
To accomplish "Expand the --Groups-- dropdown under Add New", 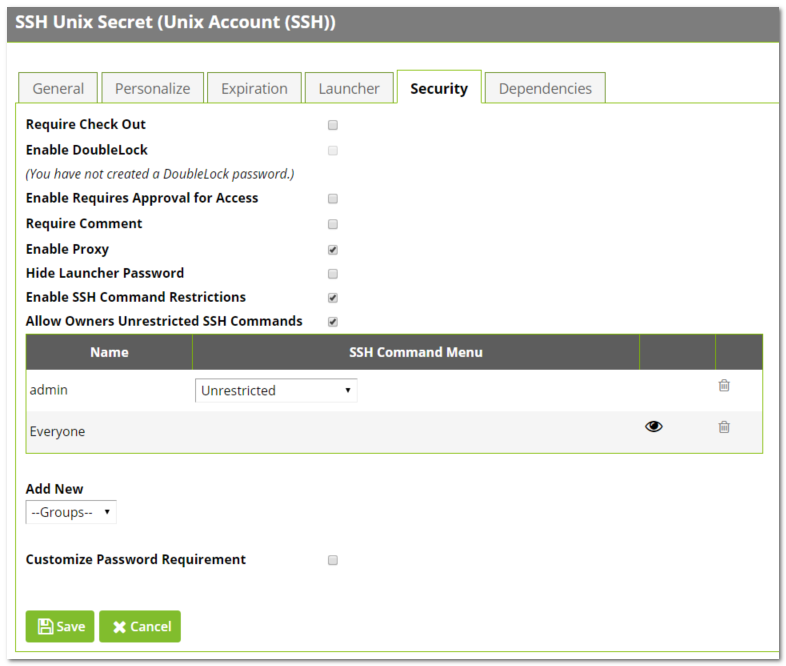I will coord(71,512).
